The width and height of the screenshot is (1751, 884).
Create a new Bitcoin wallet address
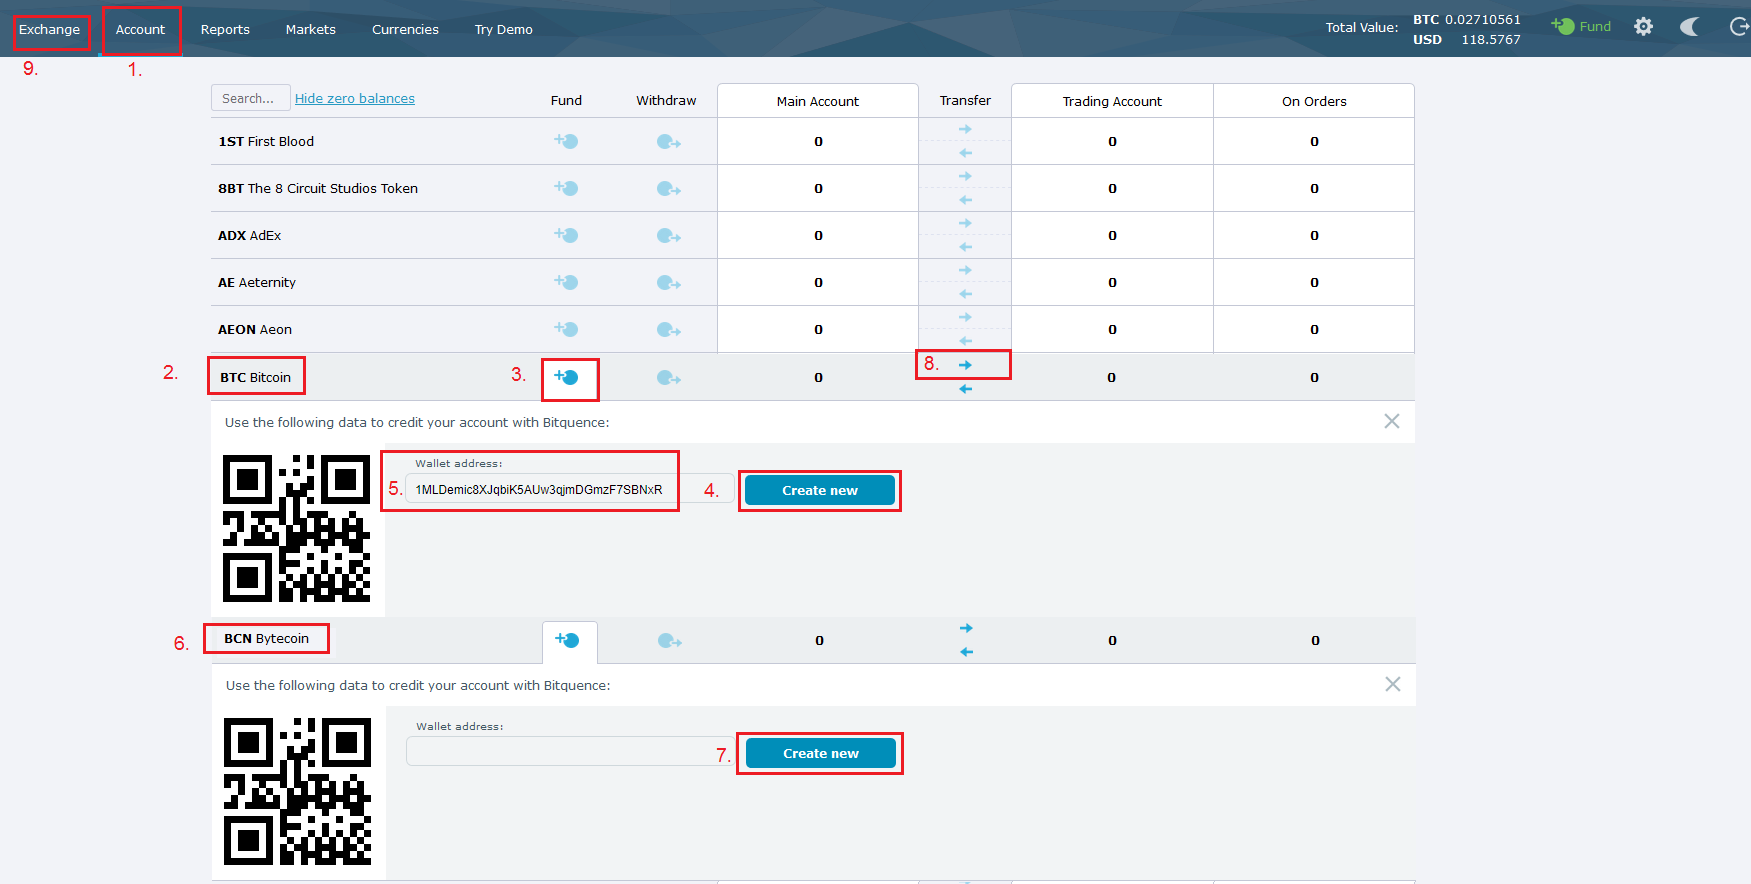[819, 490]
